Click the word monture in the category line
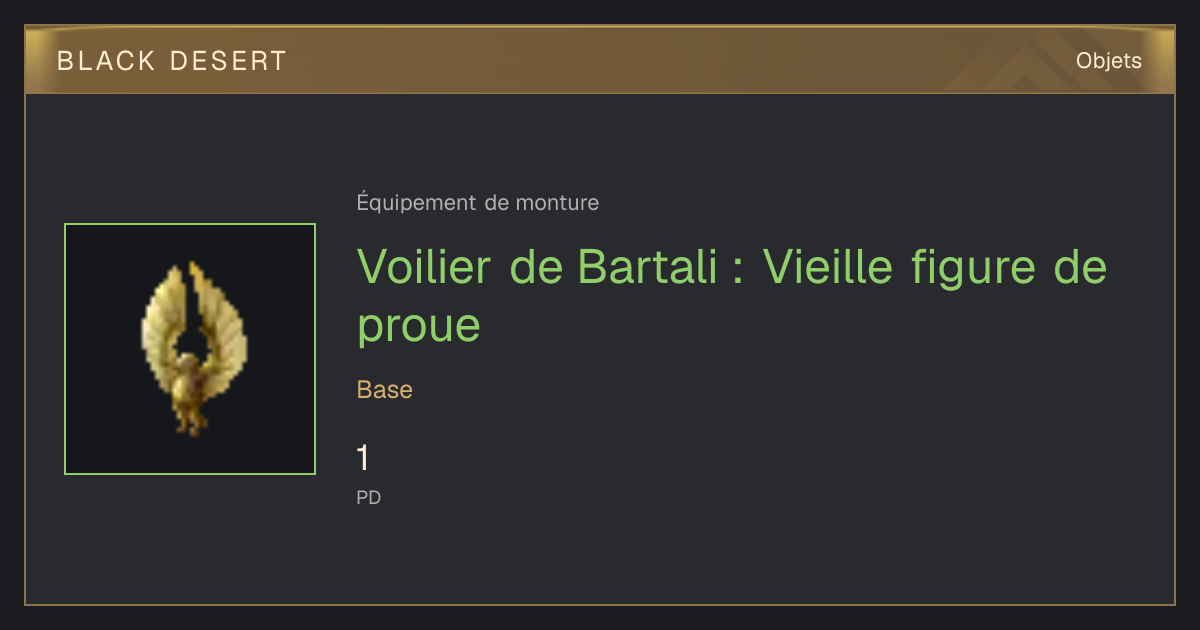Screen dimensions: 1200x630 (557, 203)
